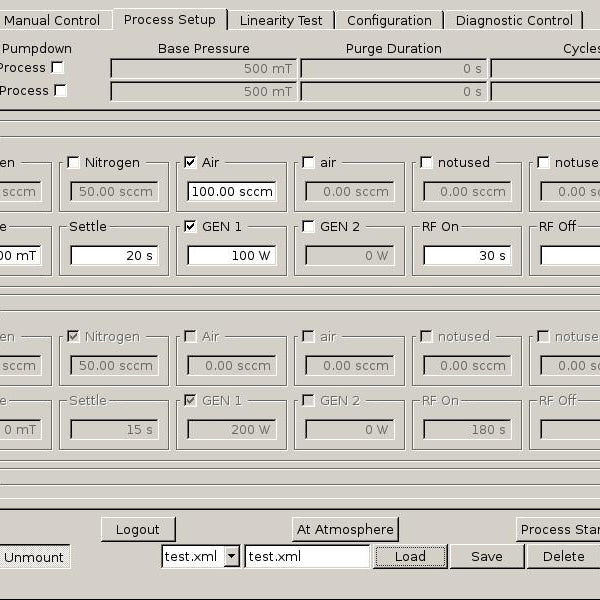Image resolution: width=600 pixels, height=600 pixels.
Task: Open the Linearity Test tab
Action: [281, 20]
